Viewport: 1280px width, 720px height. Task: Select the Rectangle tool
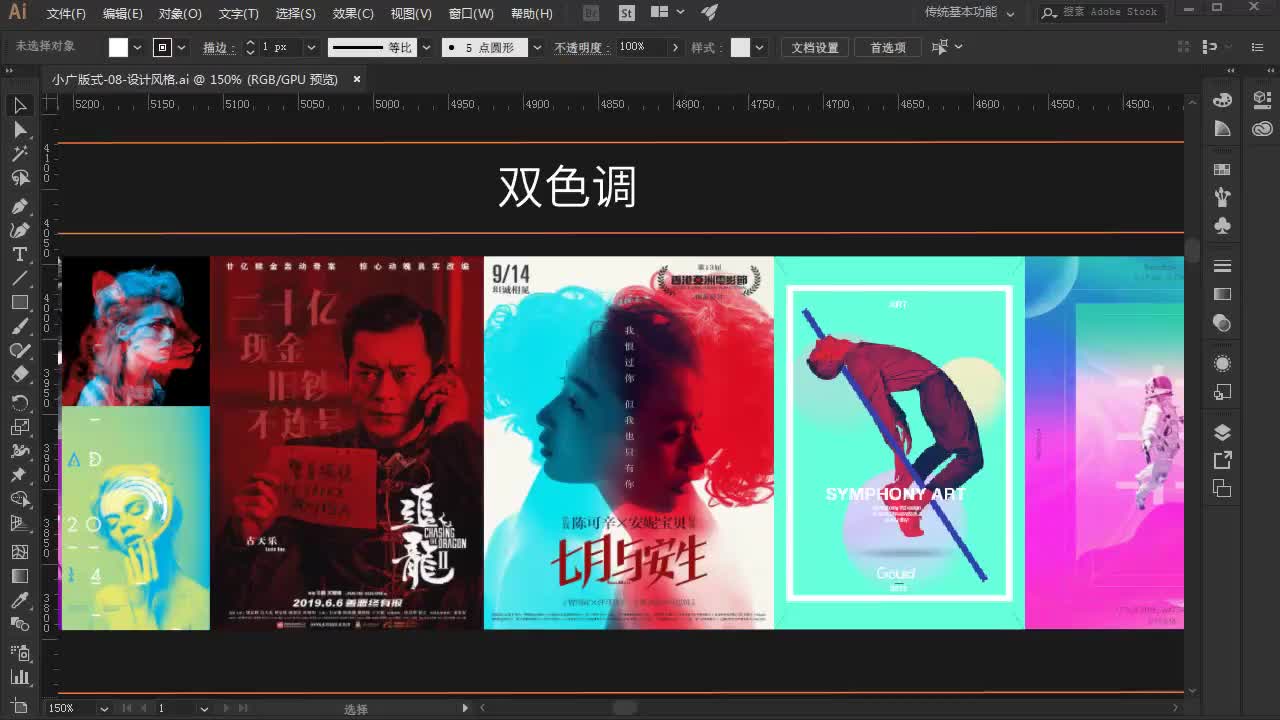[20, 302]
